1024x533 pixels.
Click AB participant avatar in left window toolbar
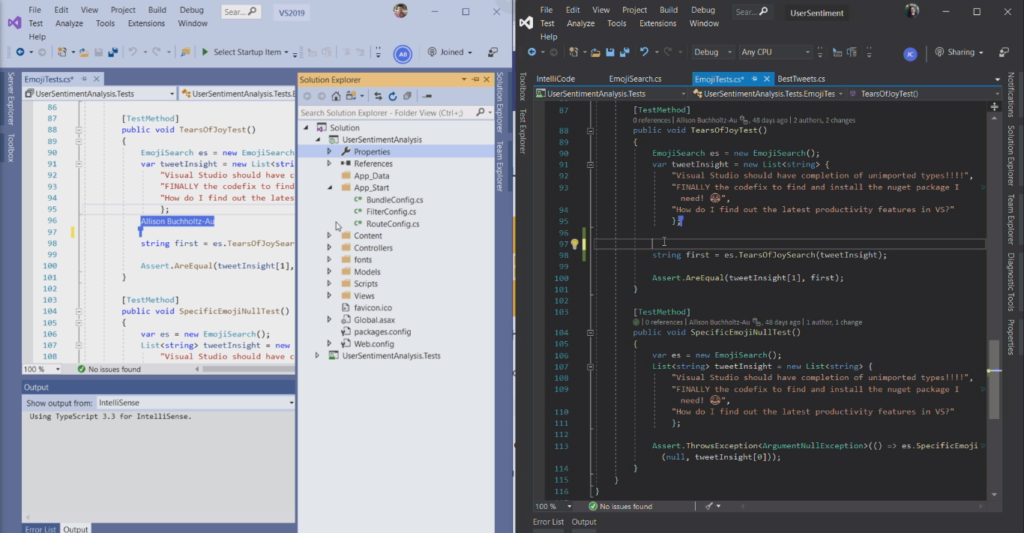402,54
